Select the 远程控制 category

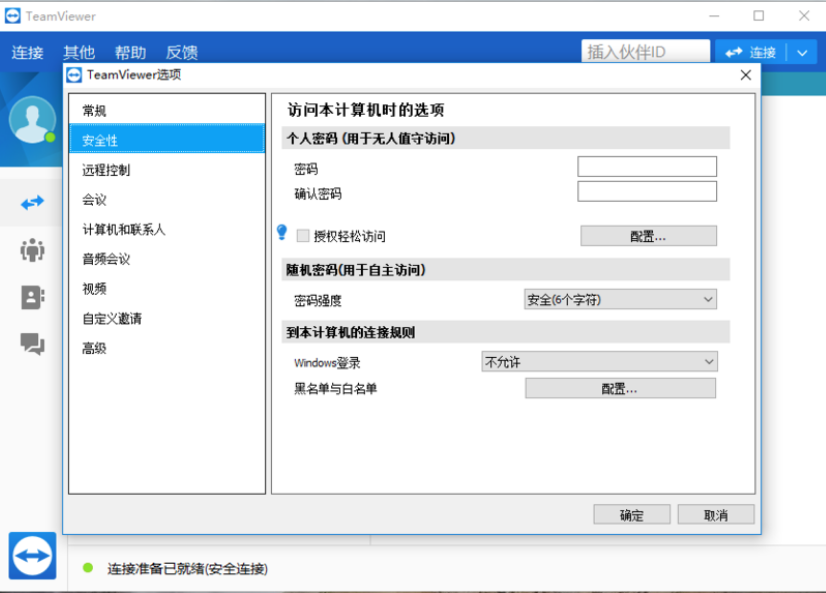pos(167,170)
